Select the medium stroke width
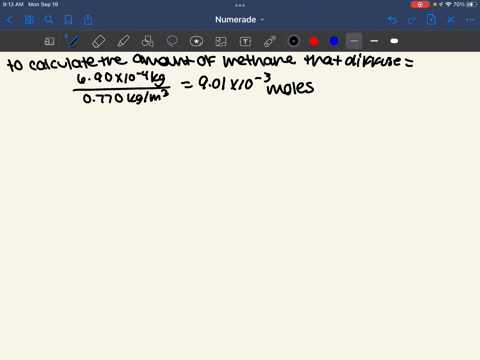This screenshot has height=360, width=480. [x=374, y=41]
